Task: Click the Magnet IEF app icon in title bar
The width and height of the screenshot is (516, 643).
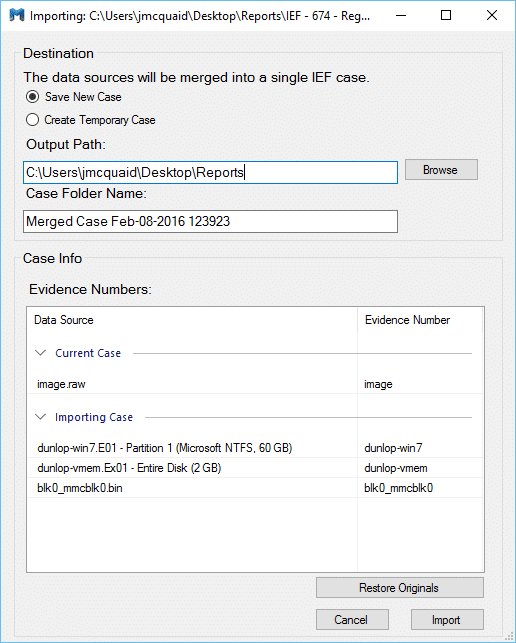Action: (17, 15)
